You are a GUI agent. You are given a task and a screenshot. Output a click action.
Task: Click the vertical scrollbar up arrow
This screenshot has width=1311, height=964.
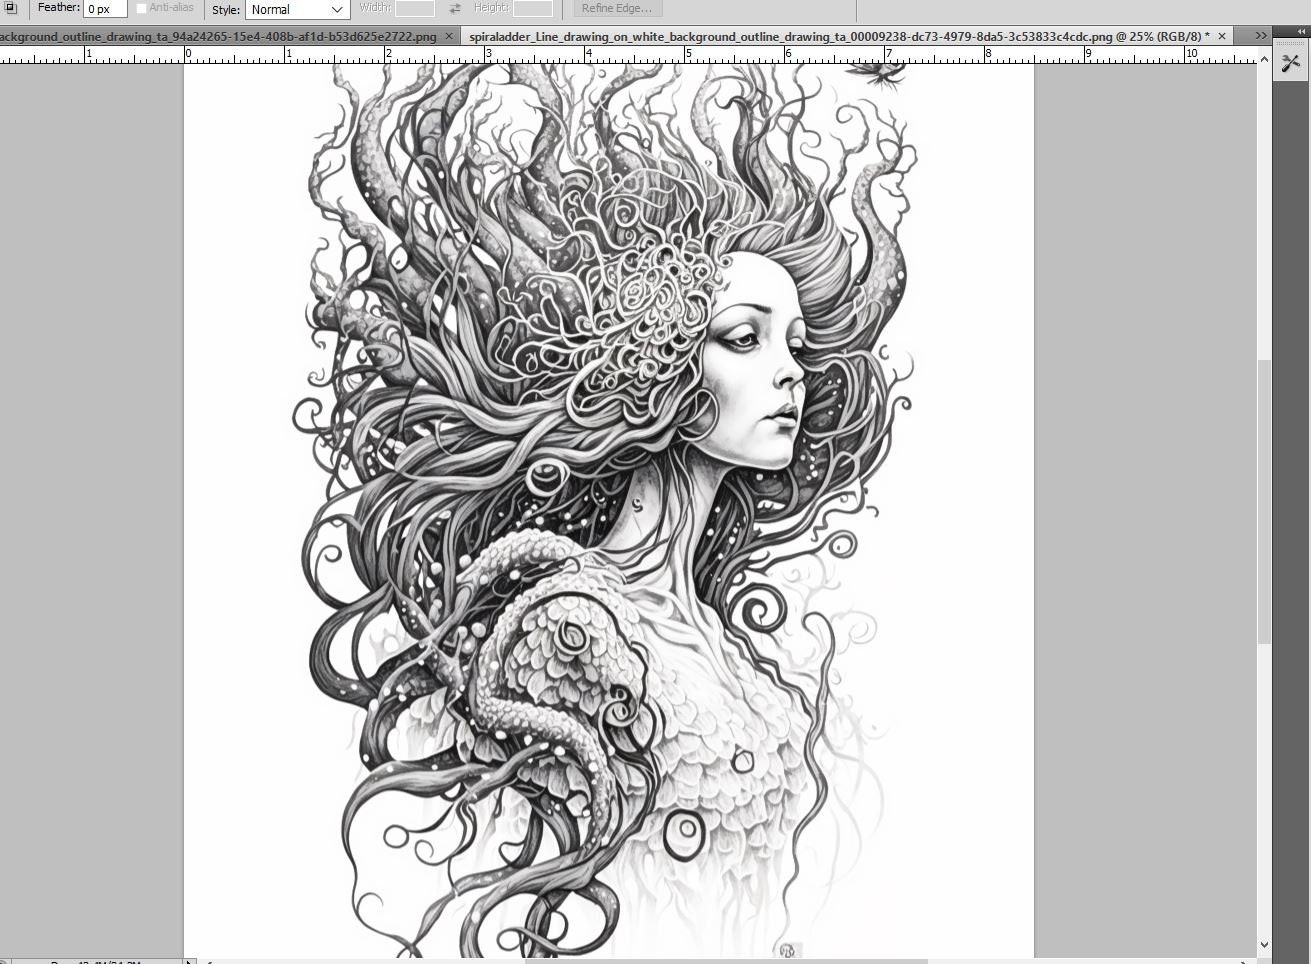(x=1264, y=61)
